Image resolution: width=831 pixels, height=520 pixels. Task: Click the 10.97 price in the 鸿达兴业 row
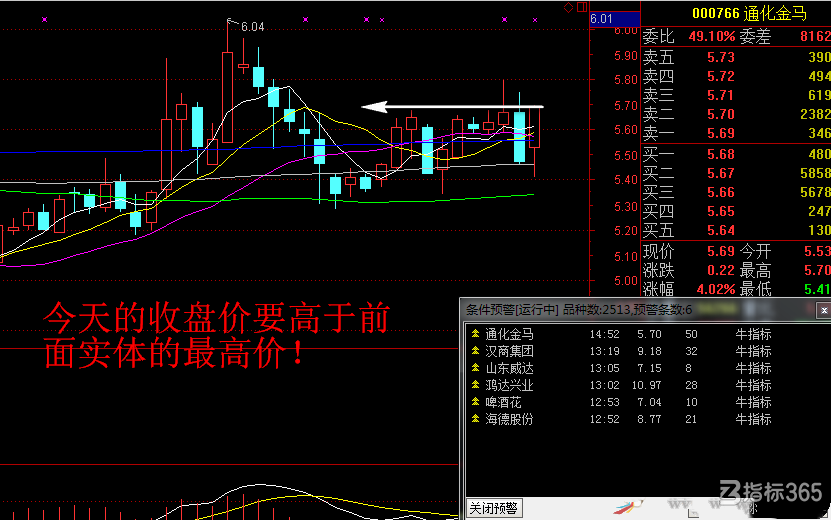[647, 385]
